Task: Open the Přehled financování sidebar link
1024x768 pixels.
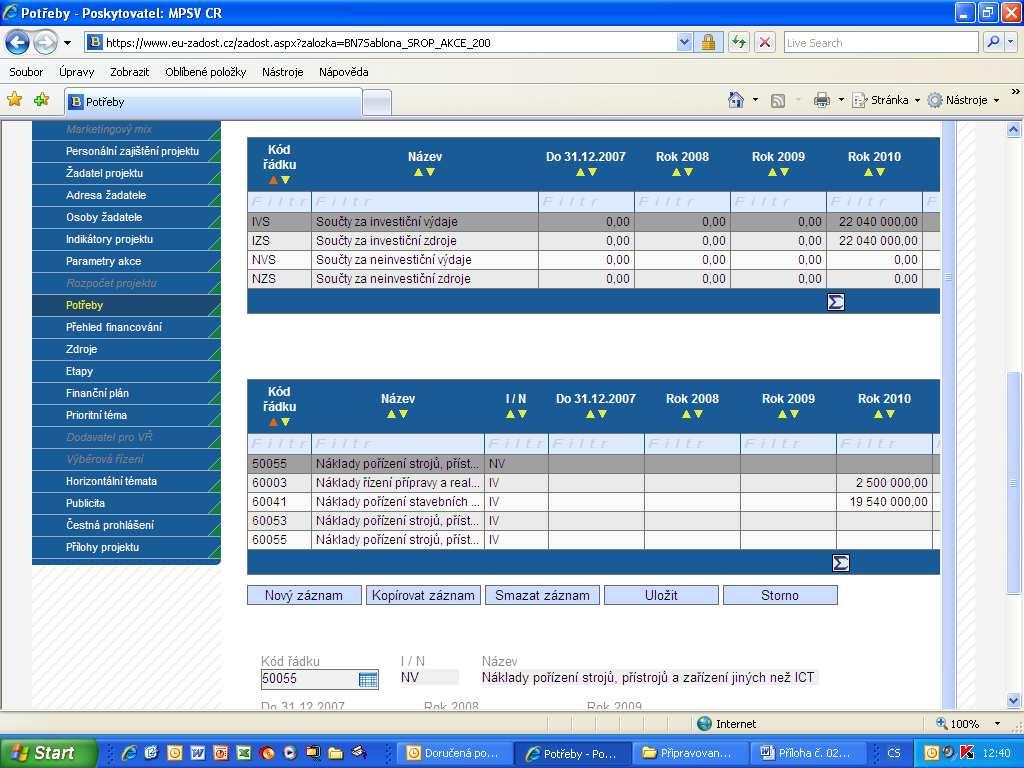Action: click(x=114, y=327)
